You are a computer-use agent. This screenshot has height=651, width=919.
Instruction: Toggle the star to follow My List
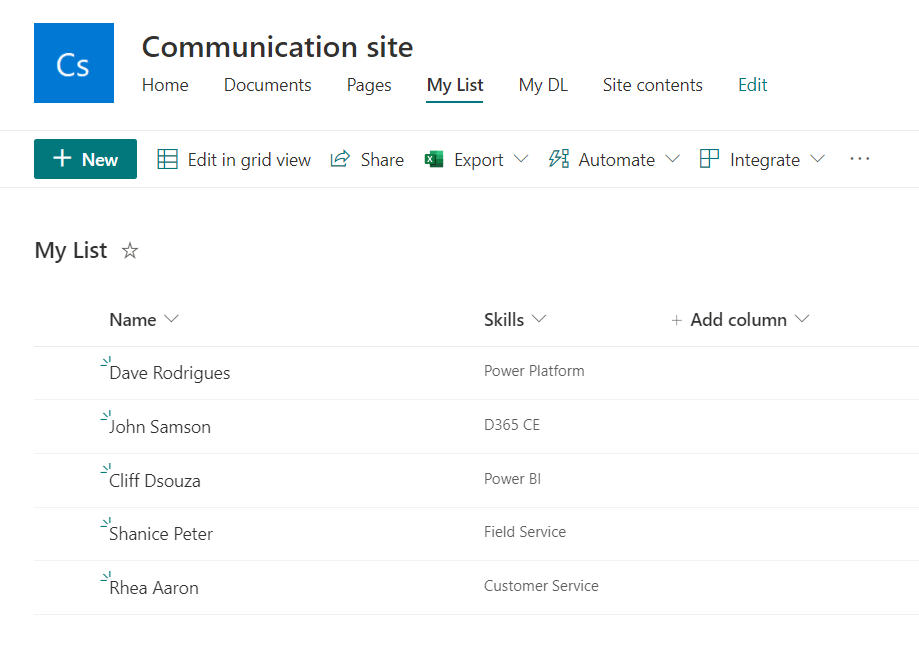[x=129, y=252]
